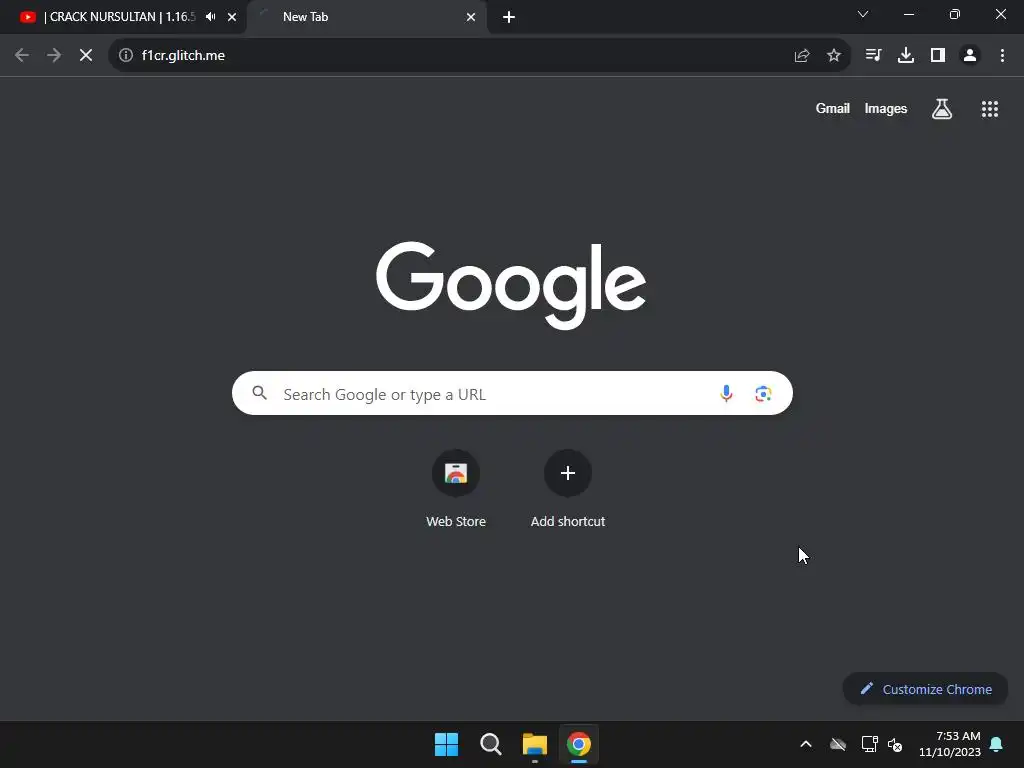Click the back navigation arrow
The image size is (1024, 768).
[22, 56]
